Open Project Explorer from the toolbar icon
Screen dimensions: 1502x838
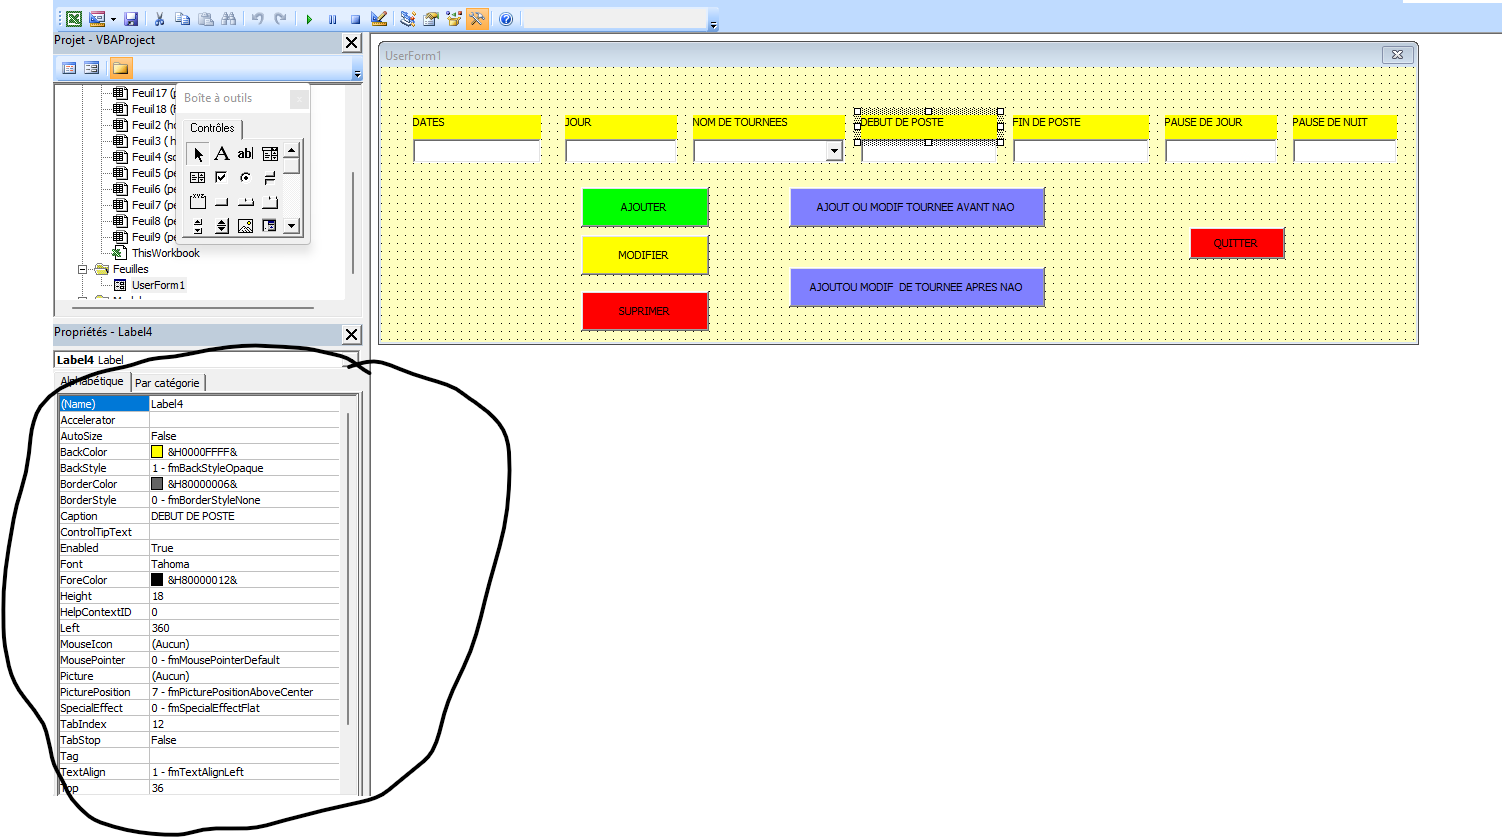coord(407,18)
